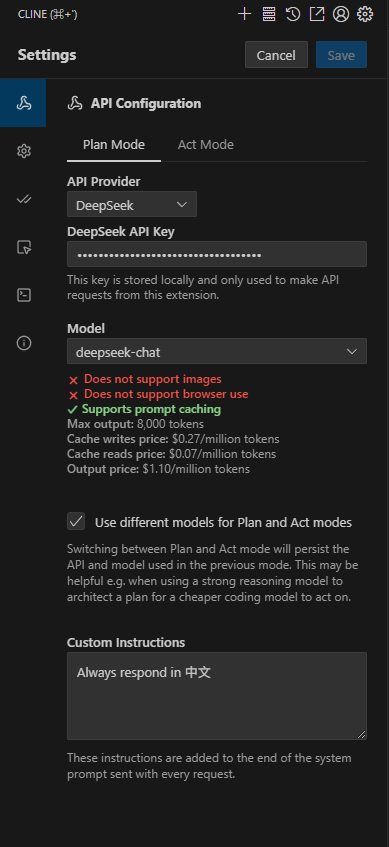Viewport: 389px width, 847px height.
Task: Click the Save button
Action: coord(341,55)
